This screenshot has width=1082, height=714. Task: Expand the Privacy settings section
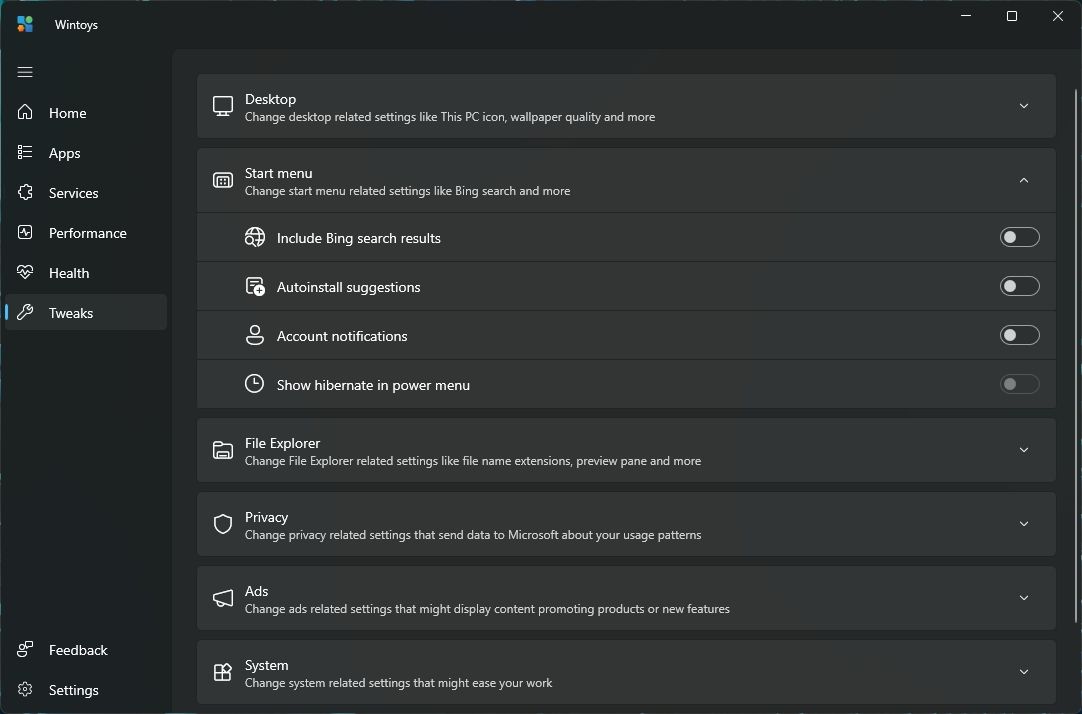(1023, 523)
